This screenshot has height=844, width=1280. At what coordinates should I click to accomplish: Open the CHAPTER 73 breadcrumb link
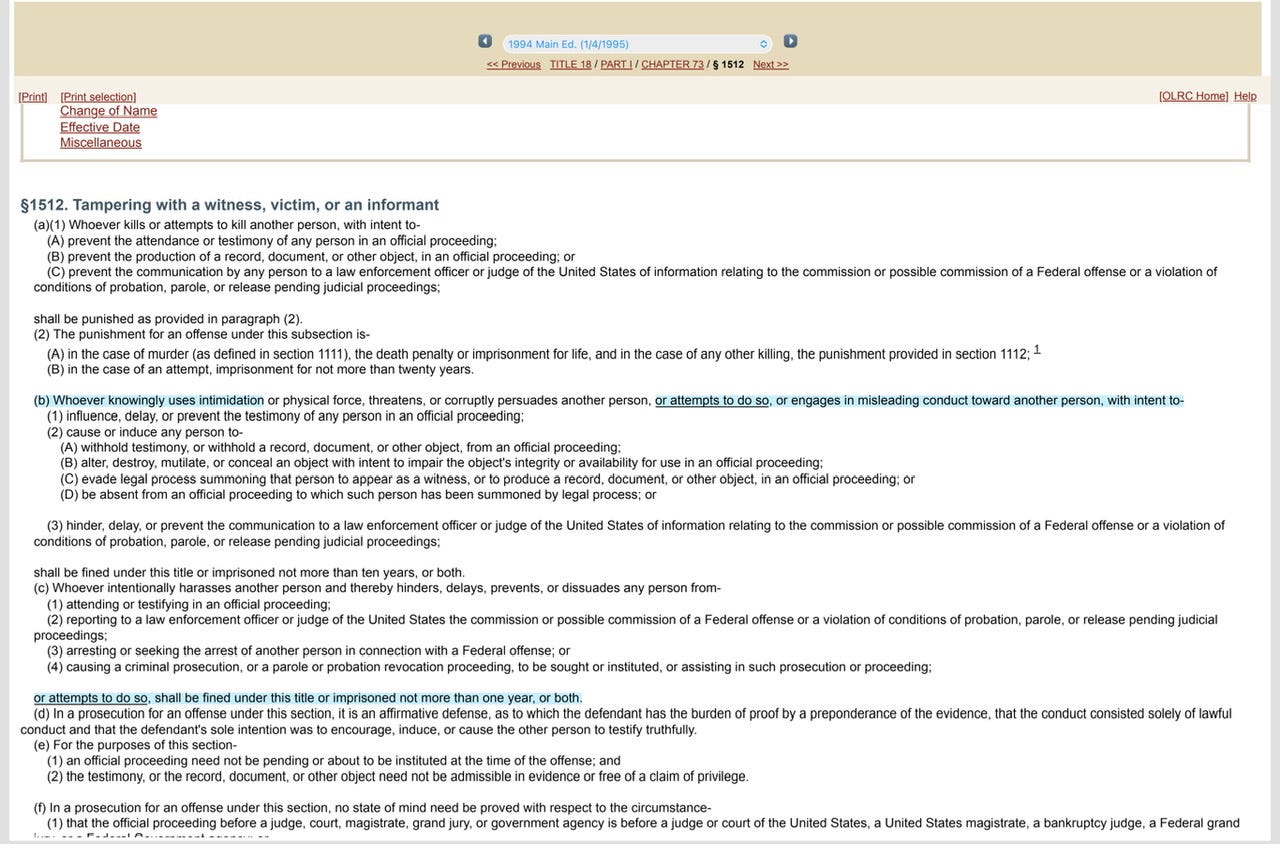(x=672, y=64)
